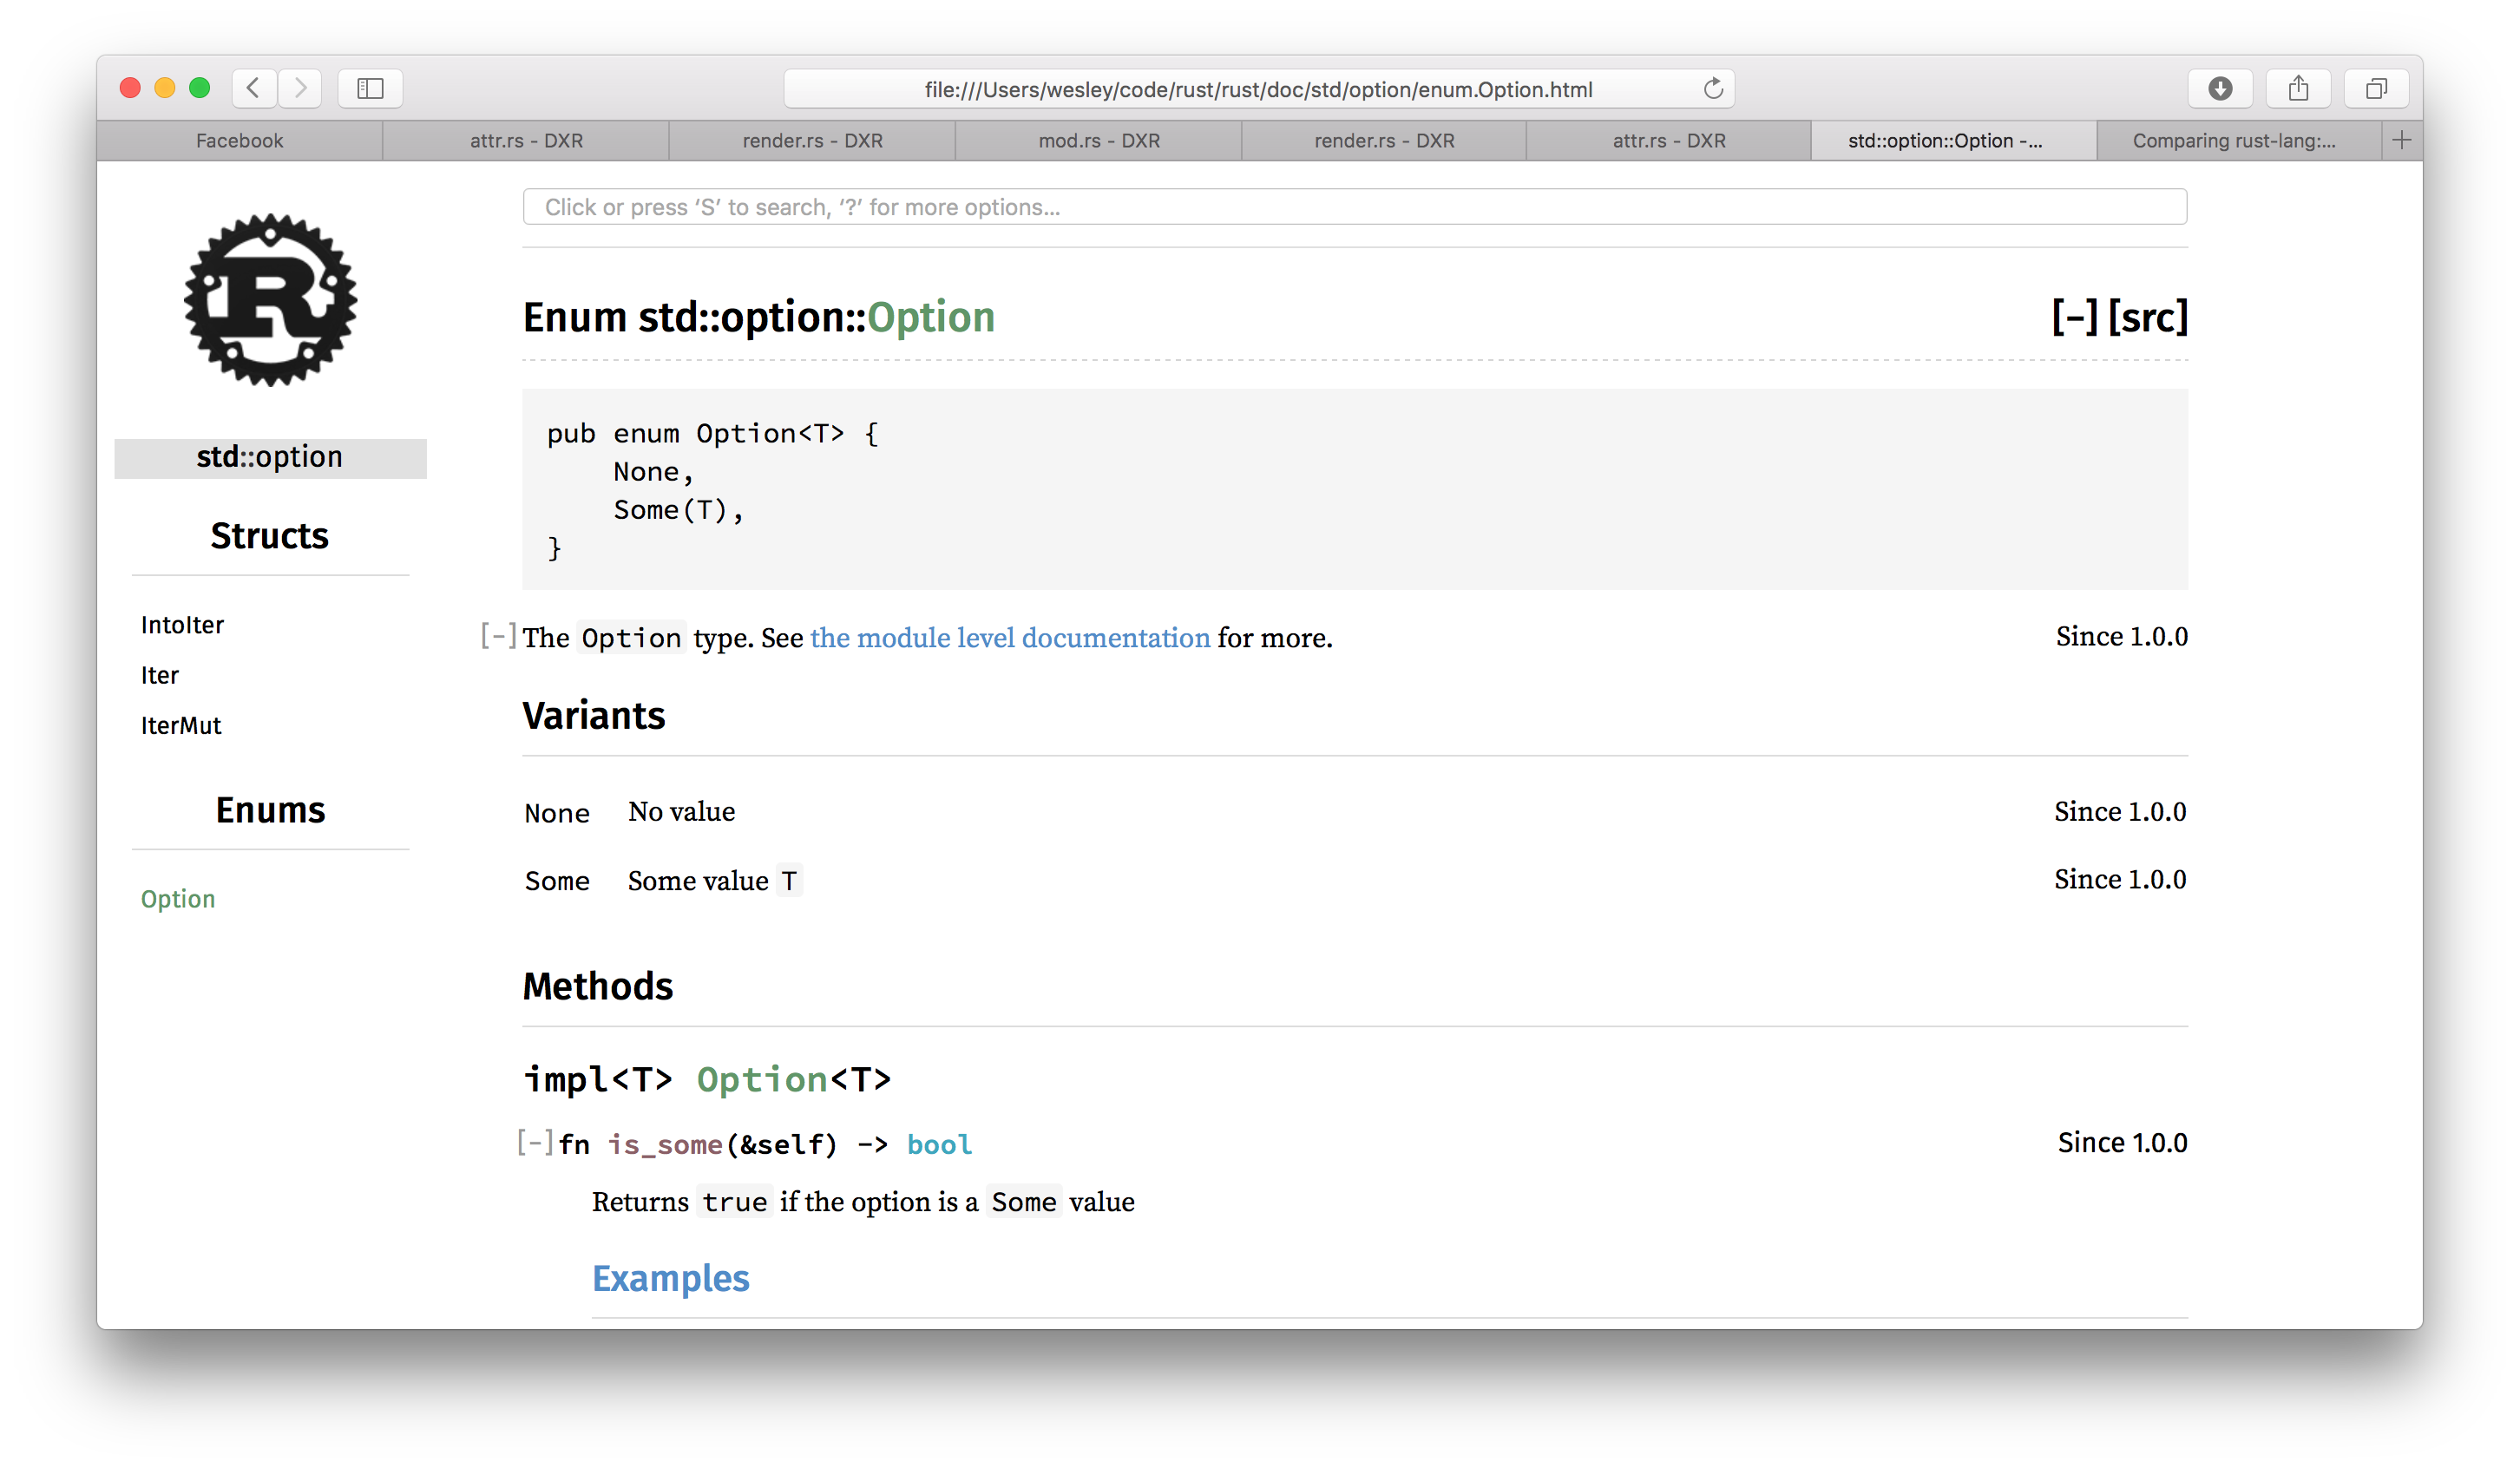2520x1468 pixels.
Task: Collapse all docs with top [-] toggle
Action: [2075, 317]
